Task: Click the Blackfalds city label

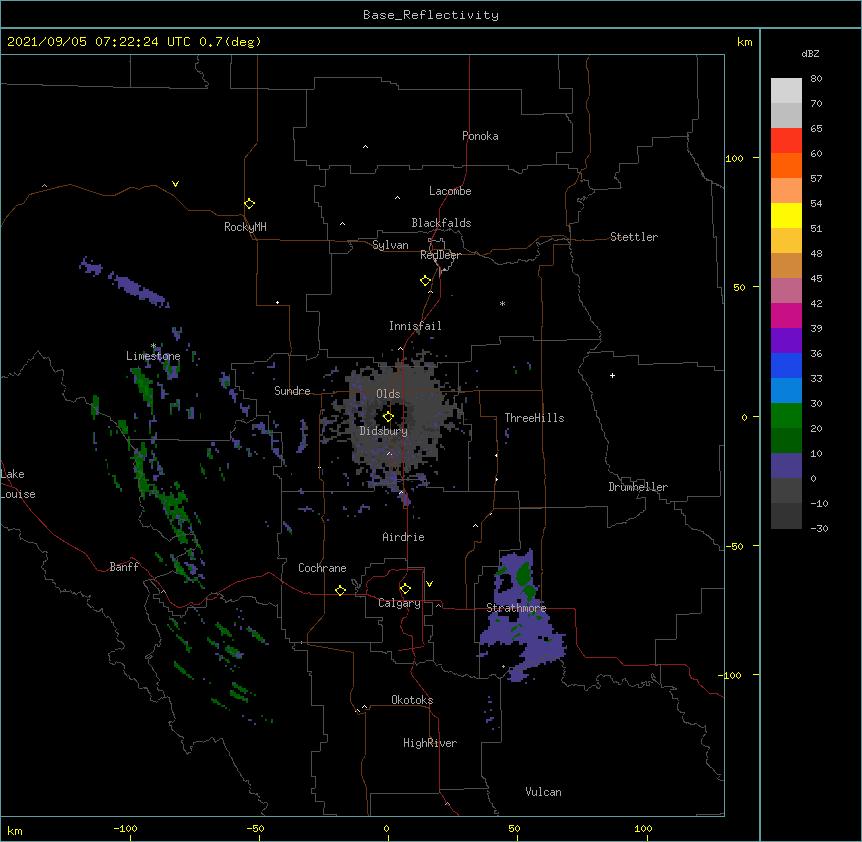Action: (441, 223)
